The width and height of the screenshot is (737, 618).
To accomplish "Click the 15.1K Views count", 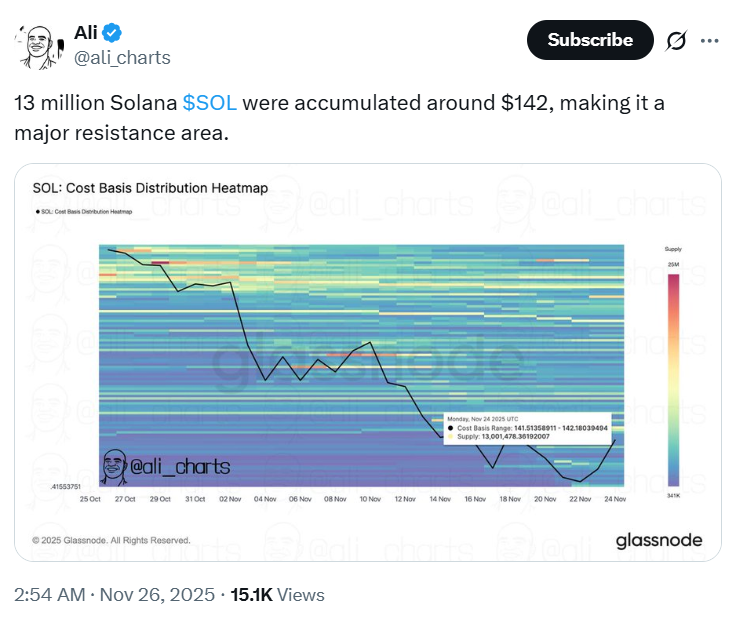I will point(278,594).
